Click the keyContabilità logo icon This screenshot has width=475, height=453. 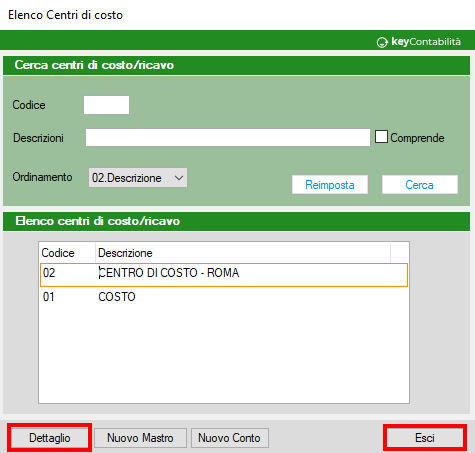[382, 42]
